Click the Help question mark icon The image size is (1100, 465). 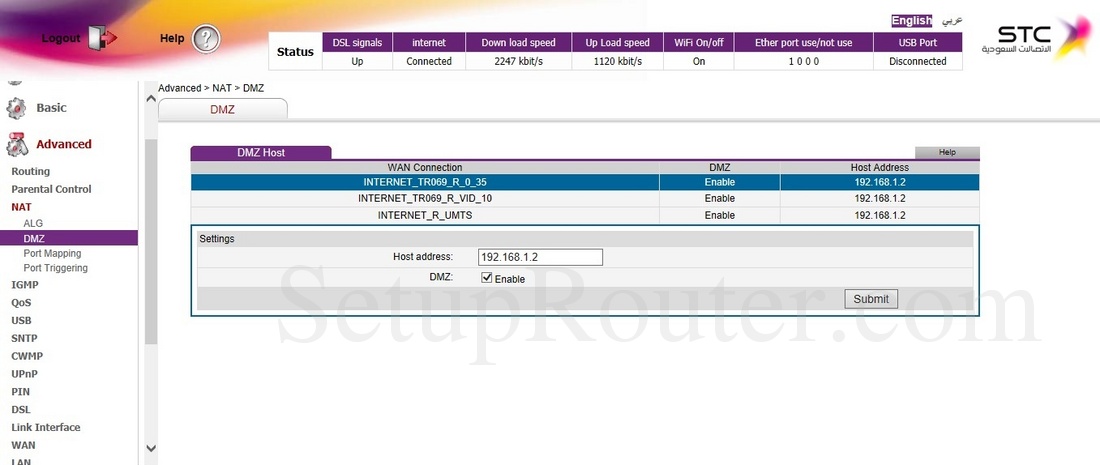click(205, 39)
